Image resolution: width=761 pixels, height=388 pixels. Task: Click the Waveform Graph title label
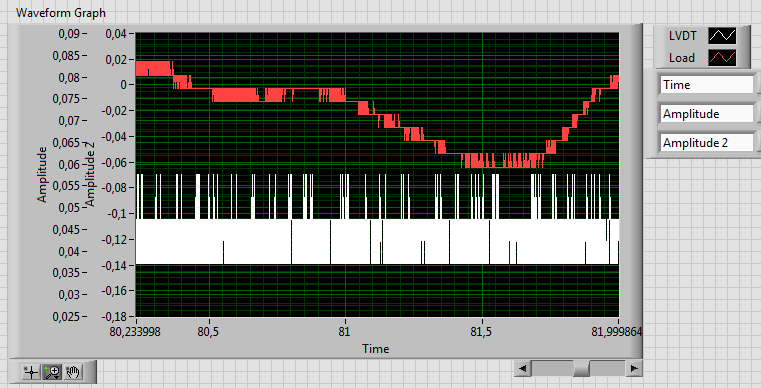(x=61, y=13)
